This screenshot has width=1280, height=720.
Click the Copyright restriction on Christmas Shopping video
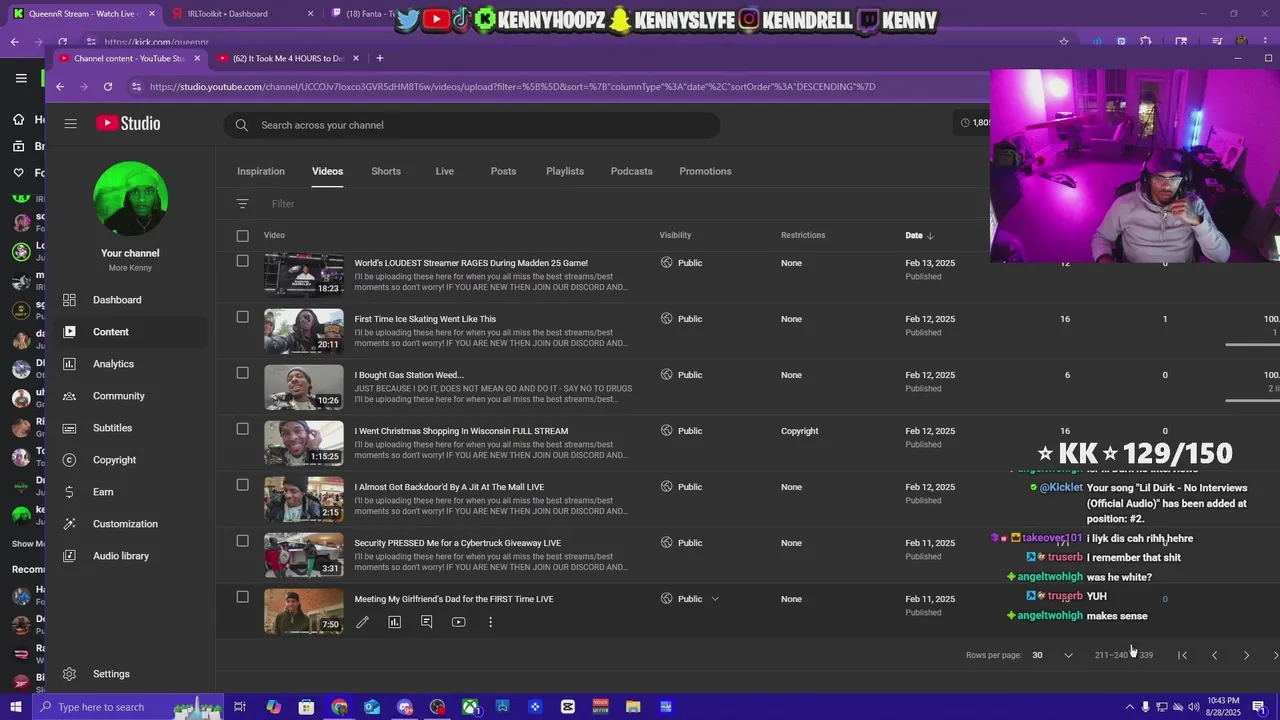click(x=800, y=431)
